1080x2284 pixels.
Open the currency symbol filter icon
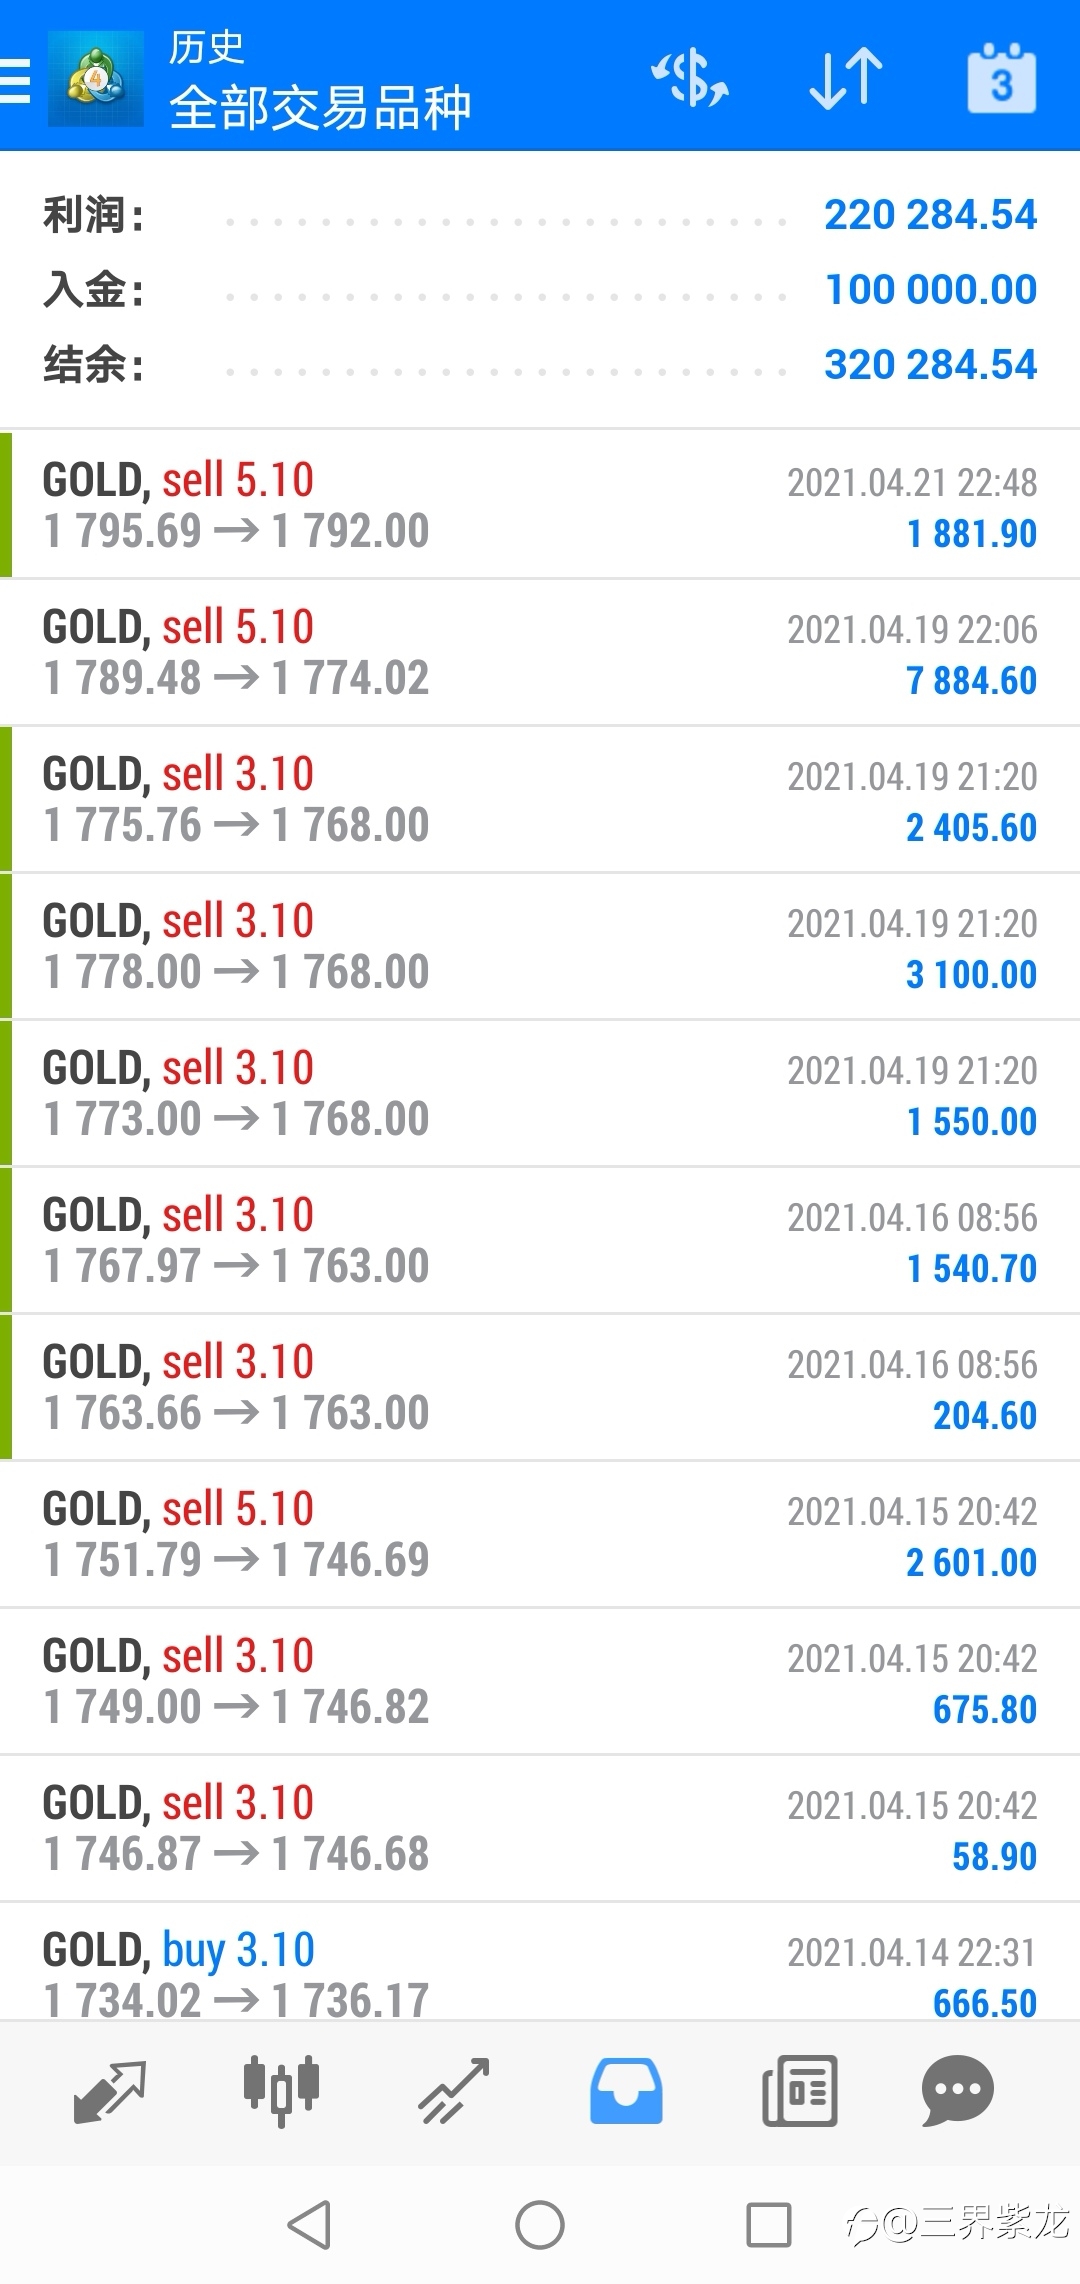pos(690,79)
